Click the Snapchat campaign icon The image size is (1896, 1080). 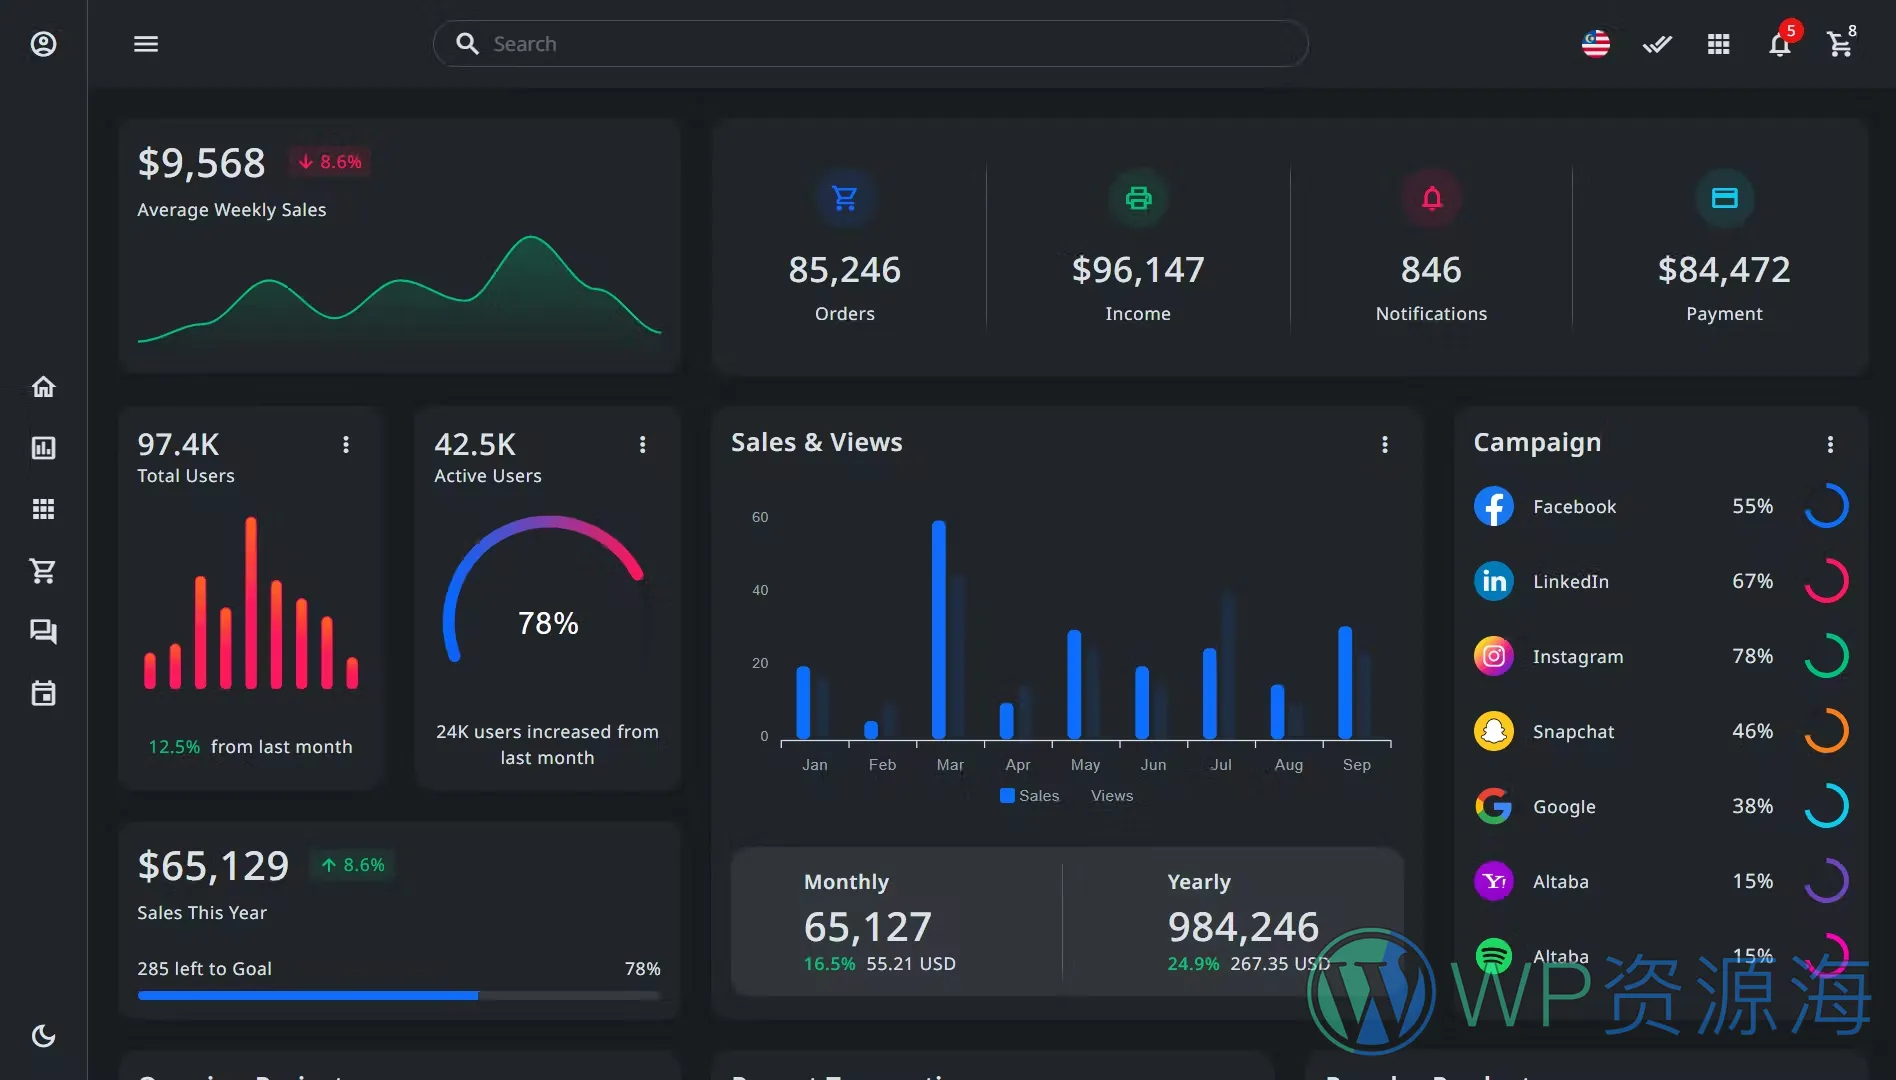coord(1494,731)
